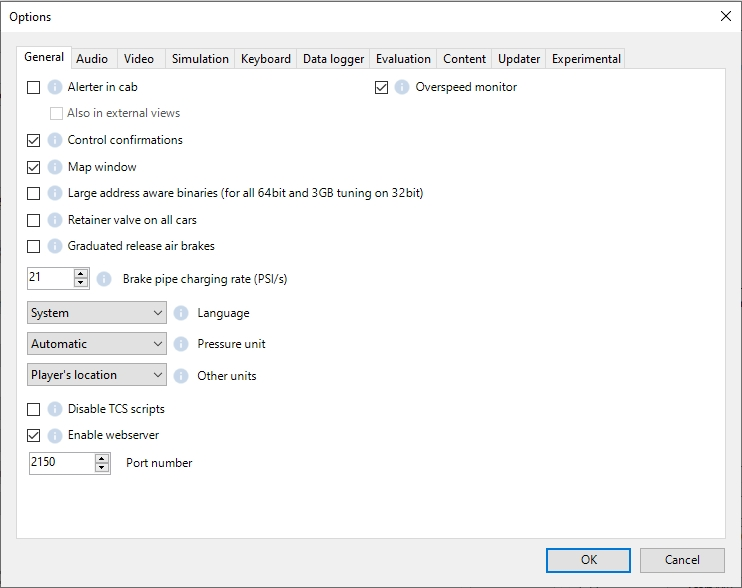This screenshot has height=588, width=742.
Task: Open the Keyboard tab
Action: click(266, 59)
